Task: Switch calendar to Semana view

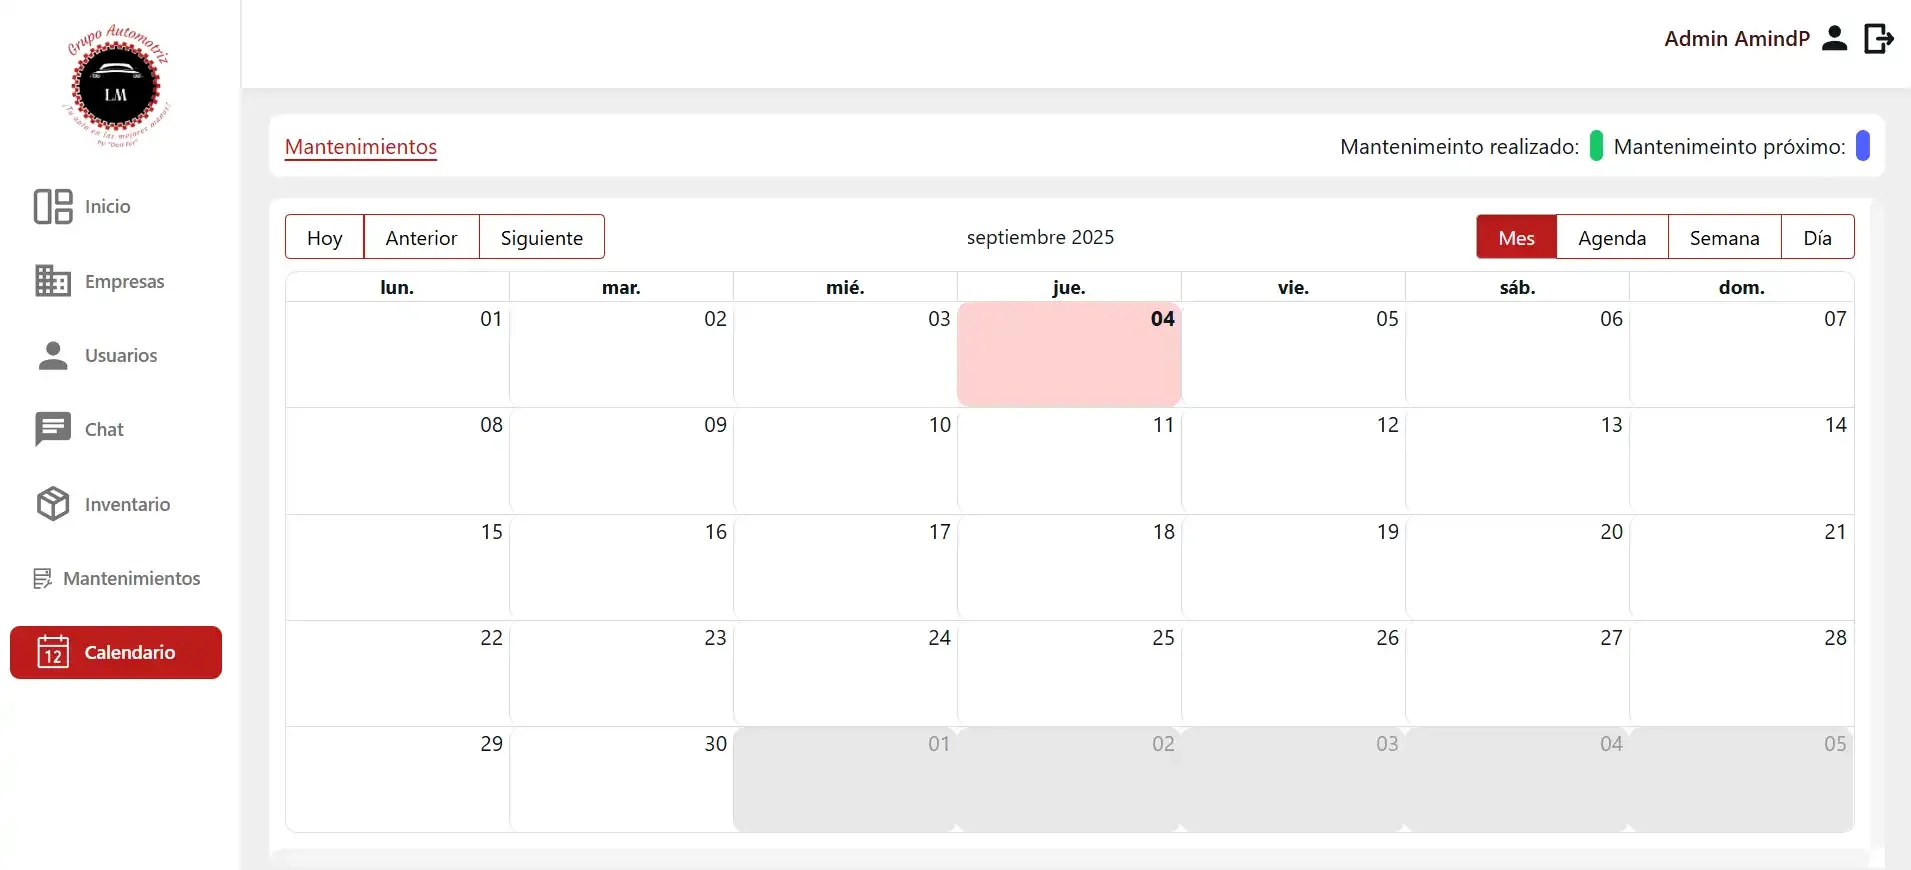Action: (1724, 238)
